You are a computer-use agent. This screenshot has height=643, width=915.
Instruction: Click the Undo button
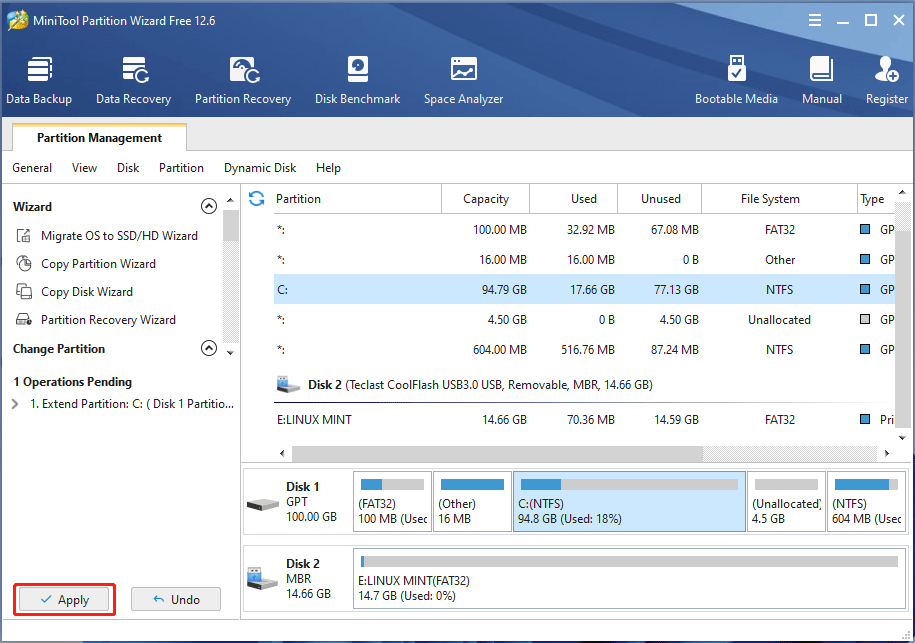click(x=176, y=599)
